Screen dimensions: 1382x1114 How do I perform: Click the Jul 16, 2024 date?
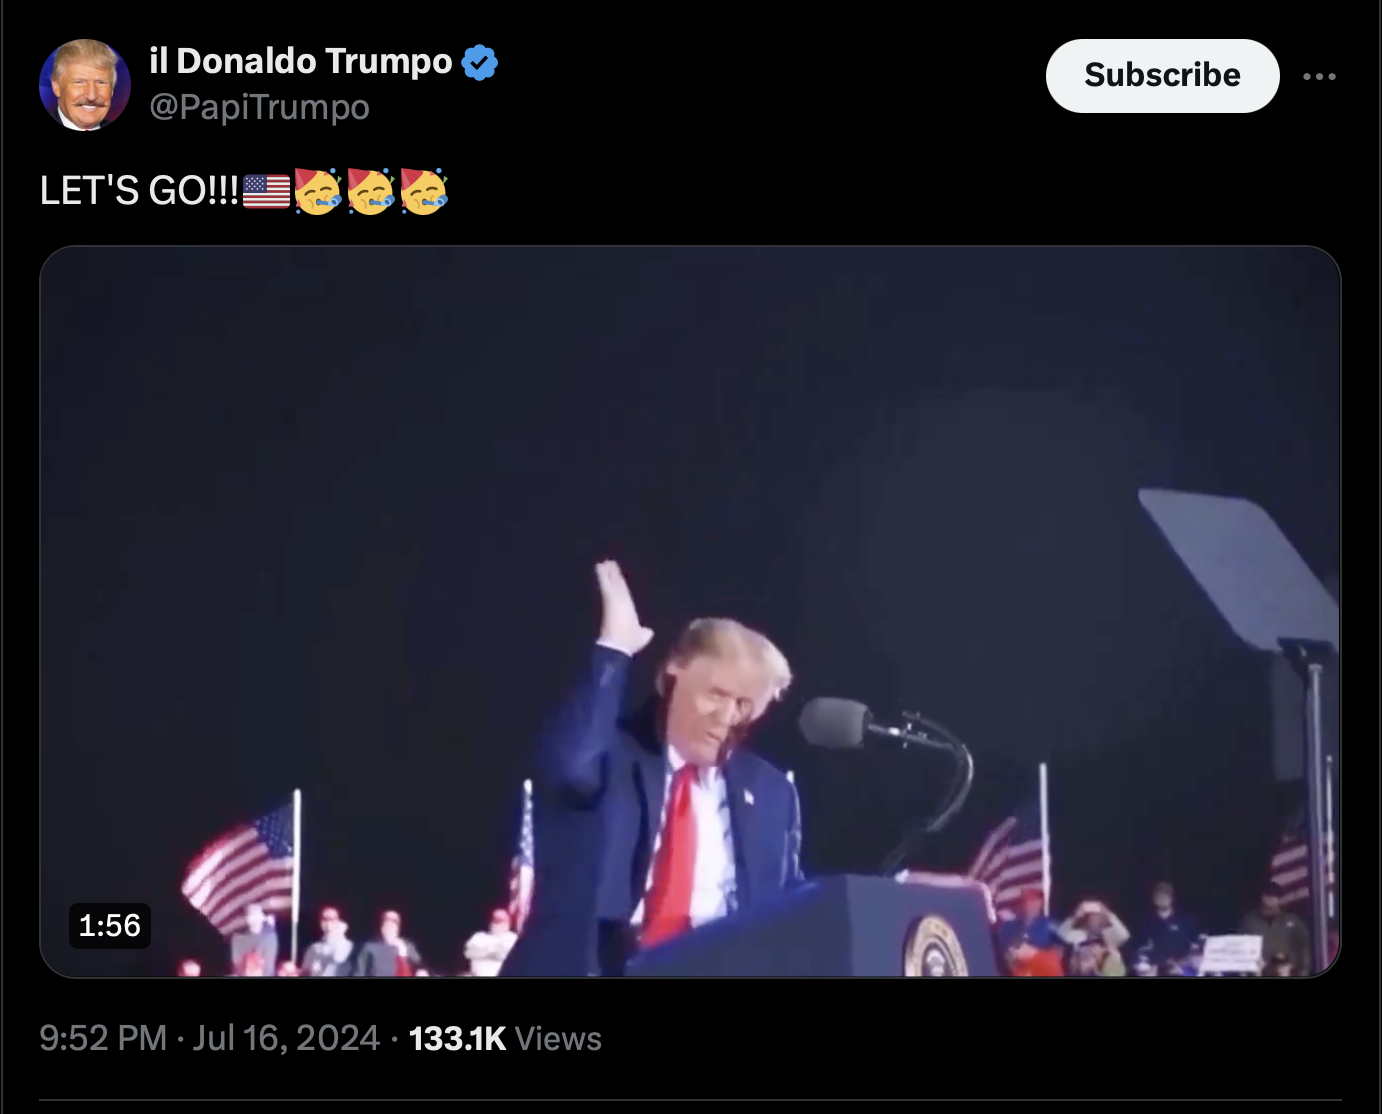pos(286,1038)
